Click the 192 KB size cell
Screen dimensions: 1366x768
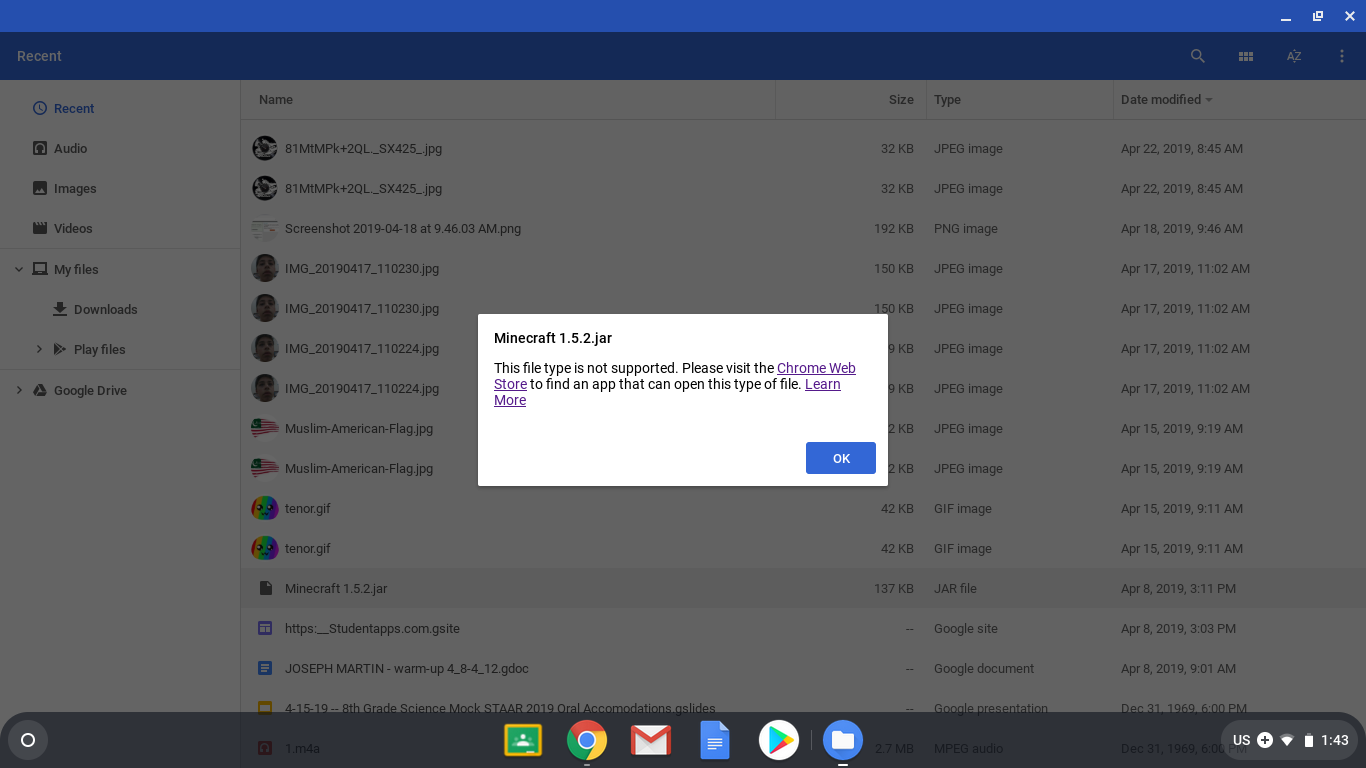pos(894,228)
